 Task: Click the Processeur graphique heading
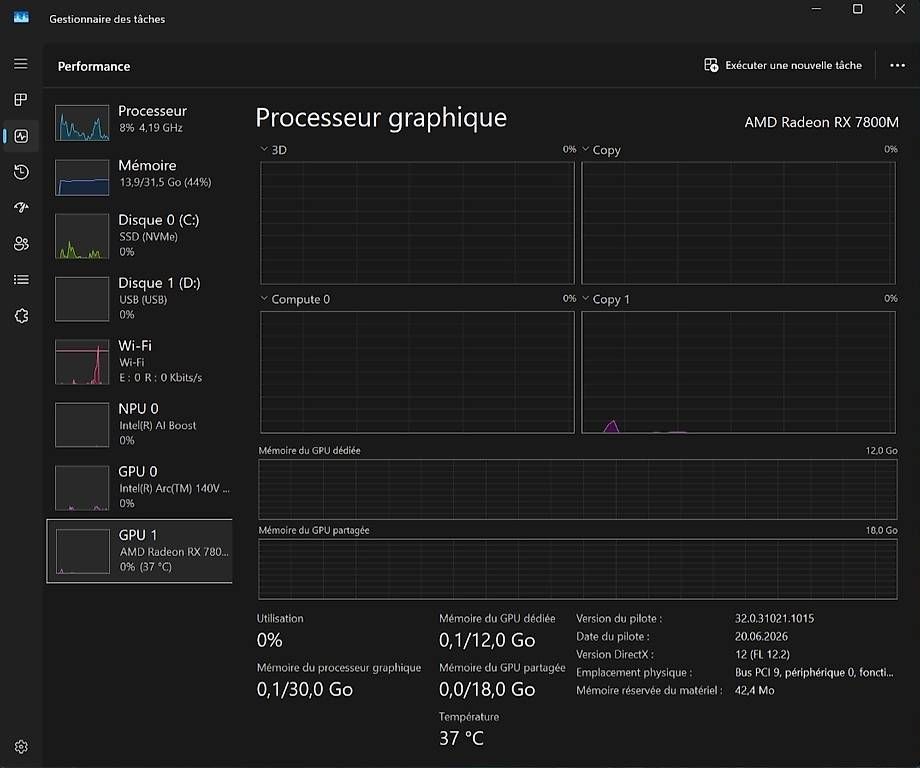point(381,118)
